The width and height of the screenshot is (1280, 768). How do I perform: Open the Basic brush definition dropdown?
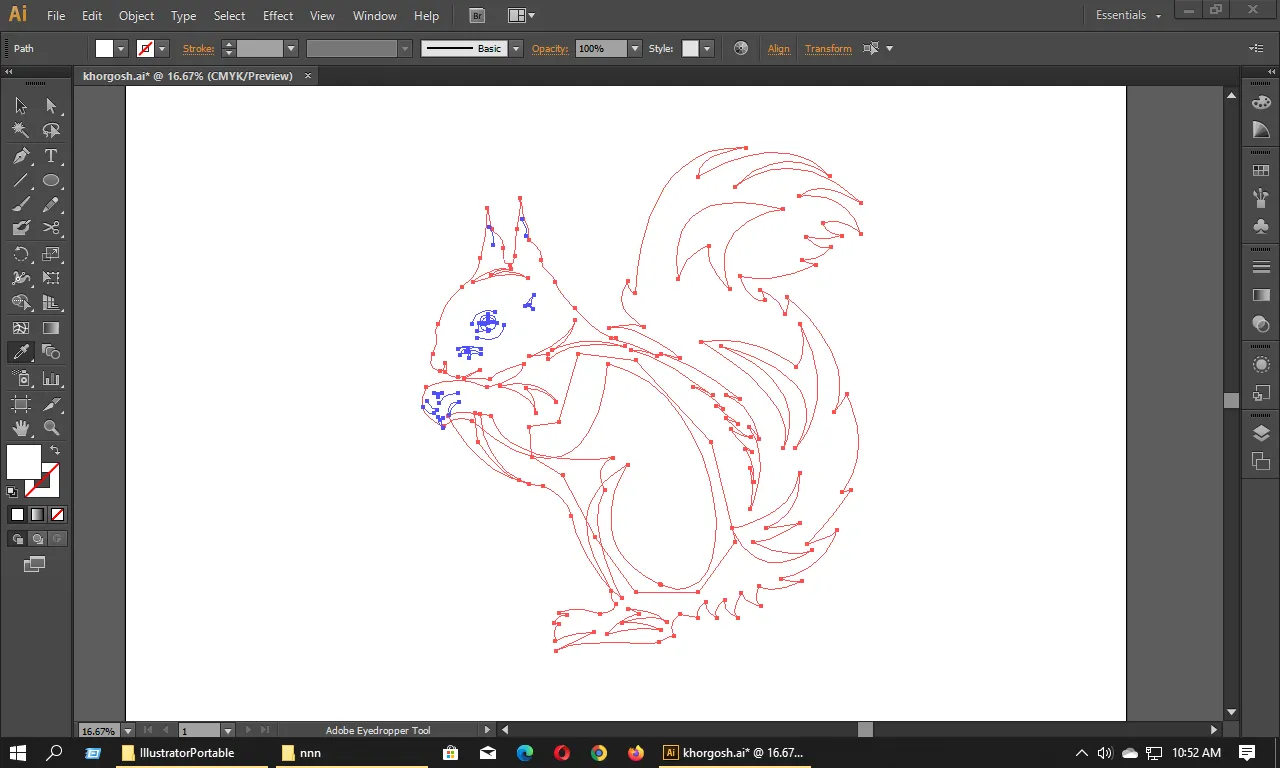tap(516, 48)
